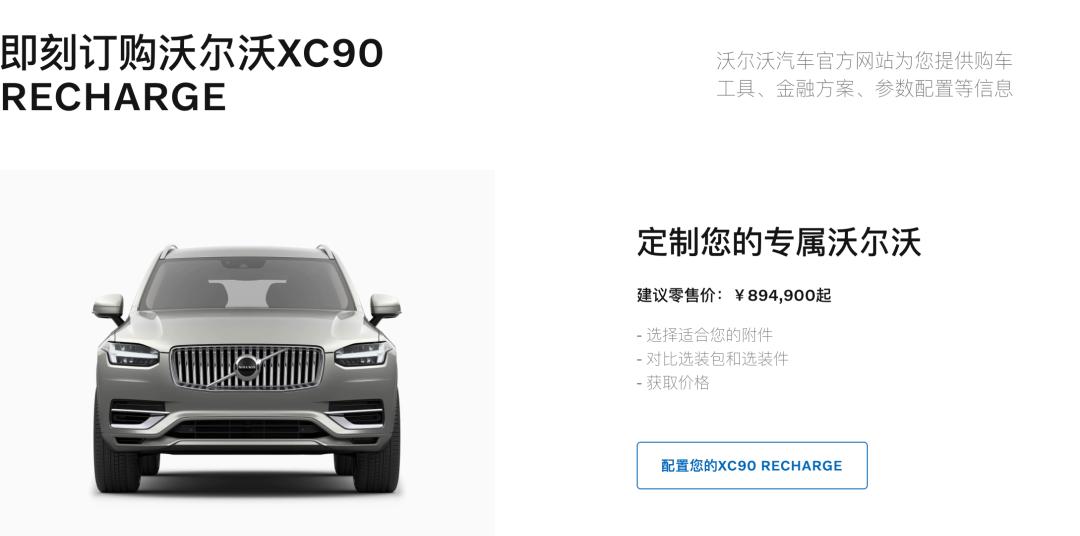The image size is (1080, 536).
Task: Select the side mirror on the image's left
Action: (109, 307)
